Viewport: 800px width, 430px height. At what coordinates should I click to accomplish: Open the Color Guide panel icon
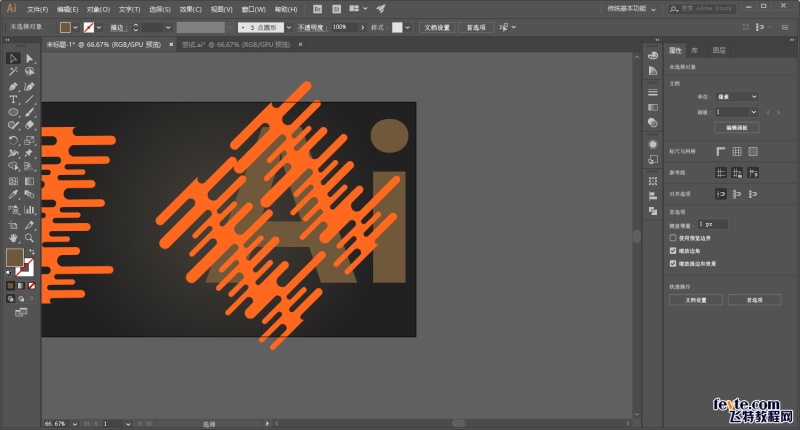(x=653, y=71)
